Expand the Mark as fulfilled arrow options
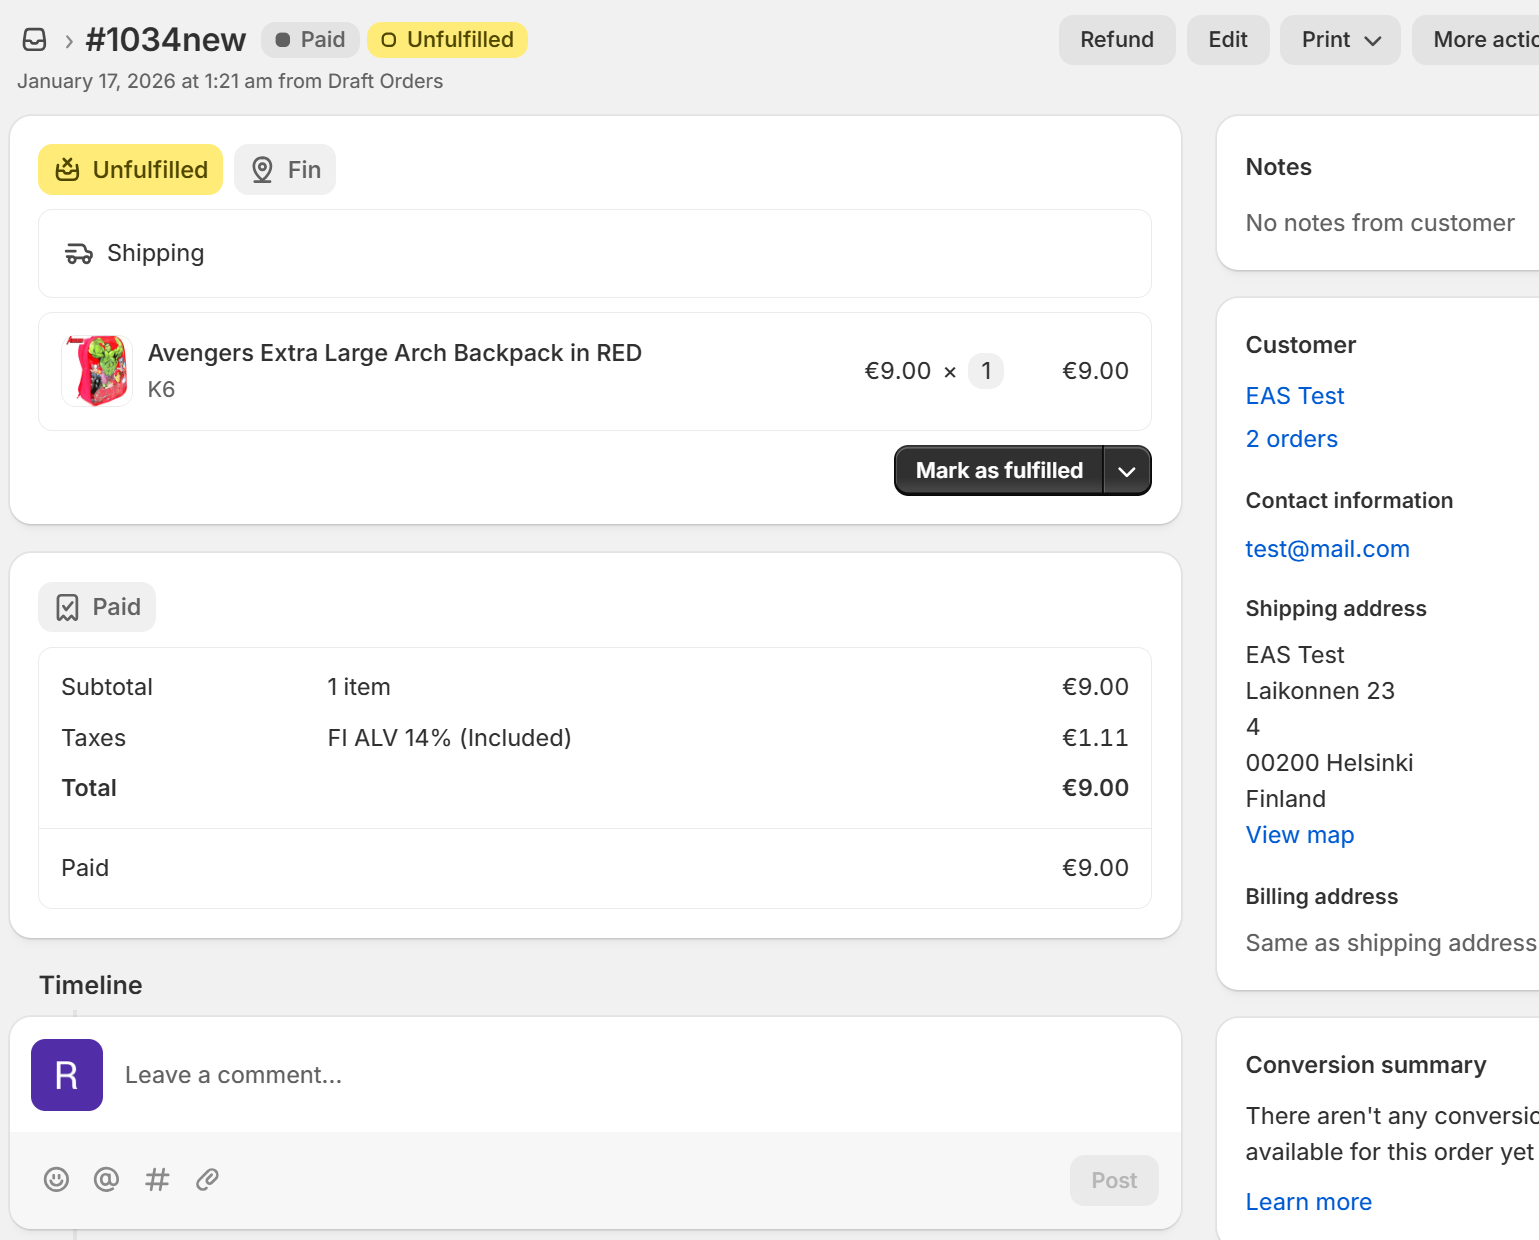 (x=1127, y=471)
